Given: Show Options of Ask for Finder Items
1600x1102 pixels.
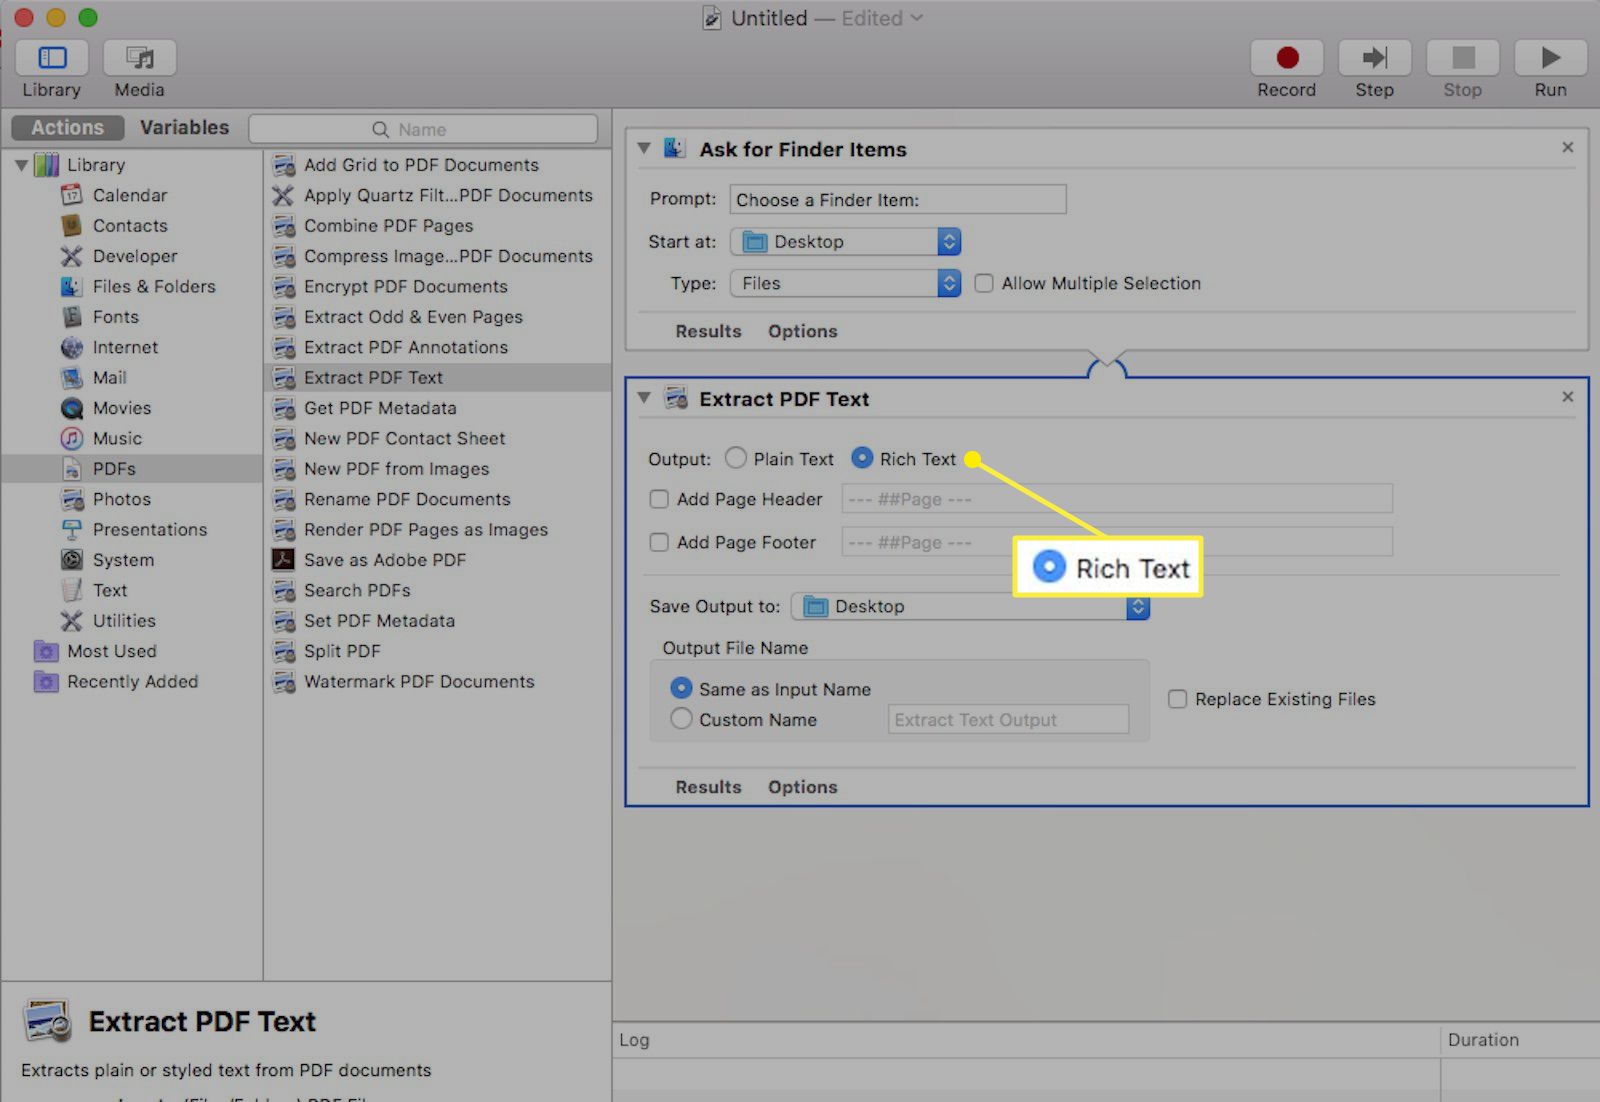Looking at the screenshot, I should point(803,331).
